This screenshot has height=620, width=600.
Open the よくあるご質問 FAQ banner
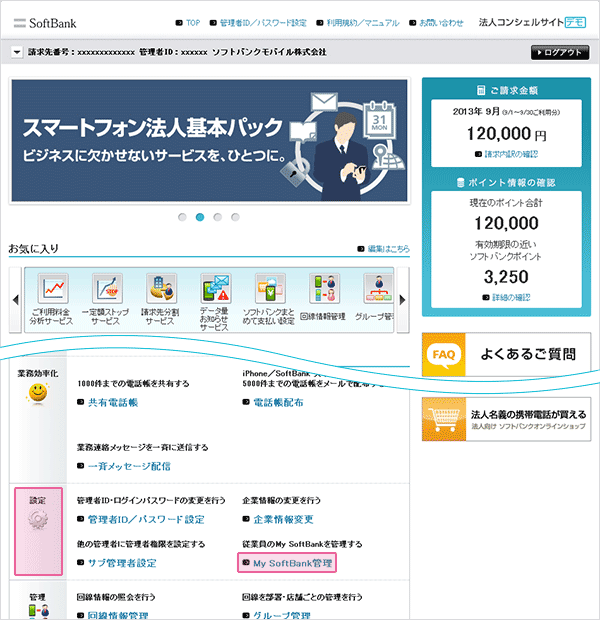click(x=505, y=353)
